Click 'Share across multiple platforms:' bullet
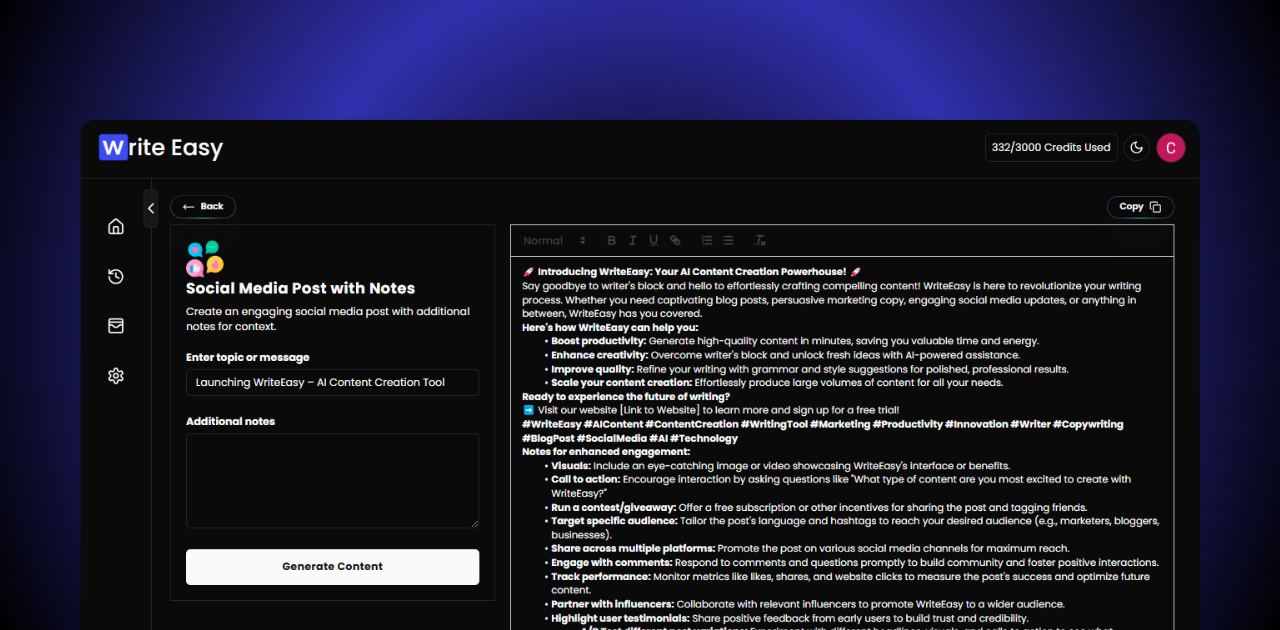The image size is (1280, 630). point(810,549)
